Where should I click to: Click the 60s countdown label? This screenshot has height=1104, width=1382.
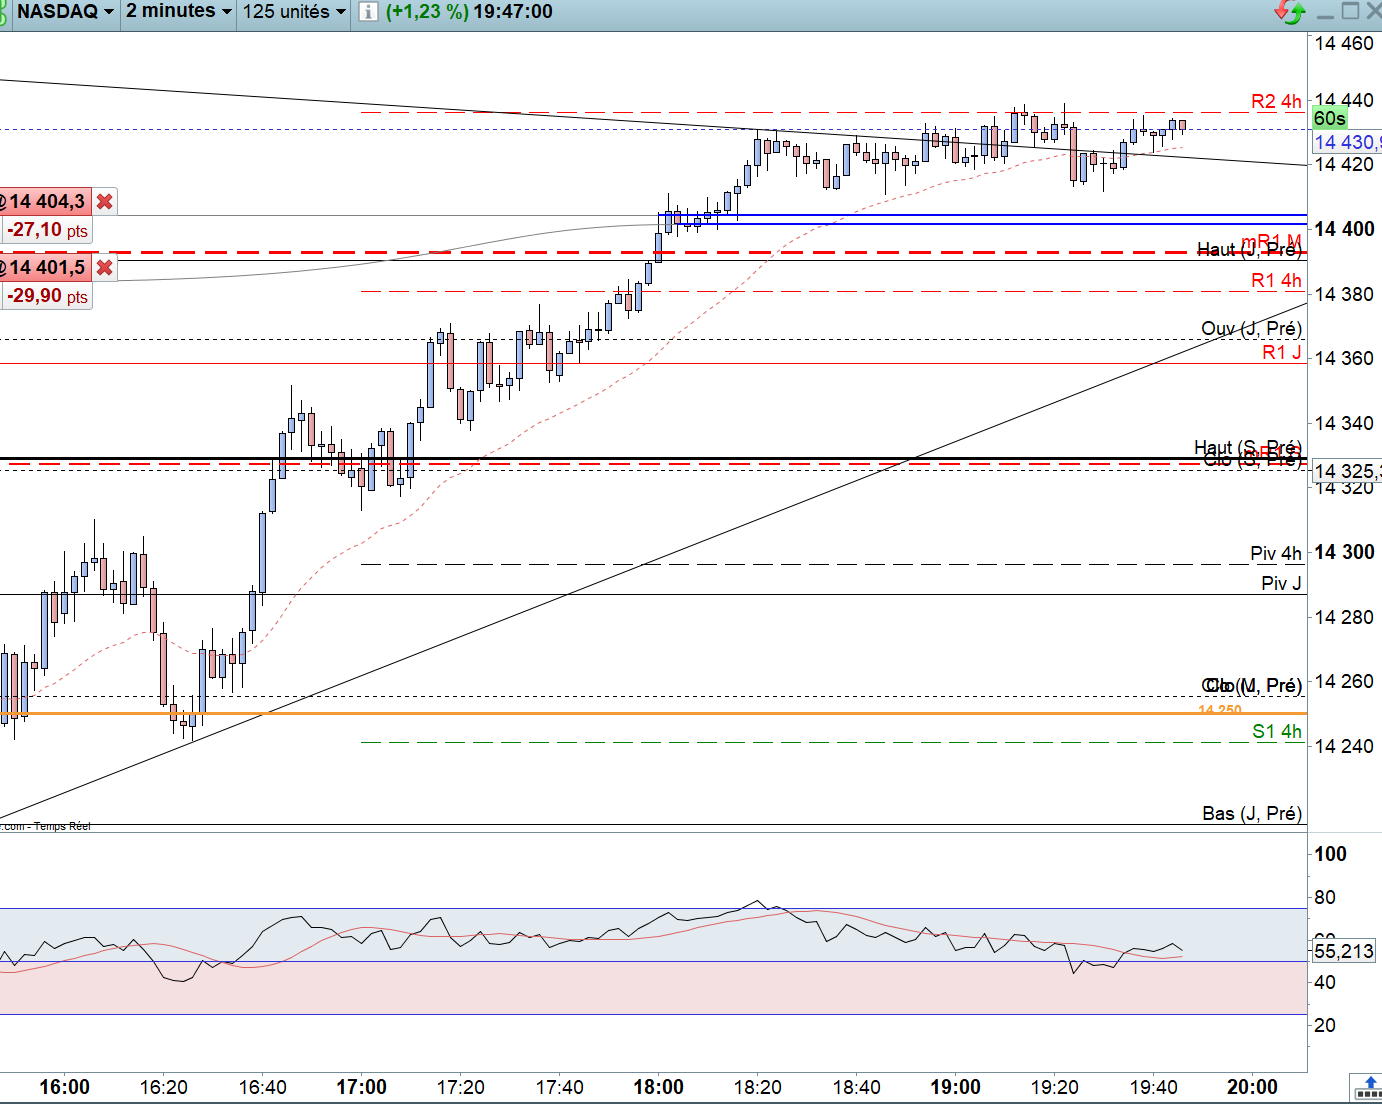pos(1329,119)
